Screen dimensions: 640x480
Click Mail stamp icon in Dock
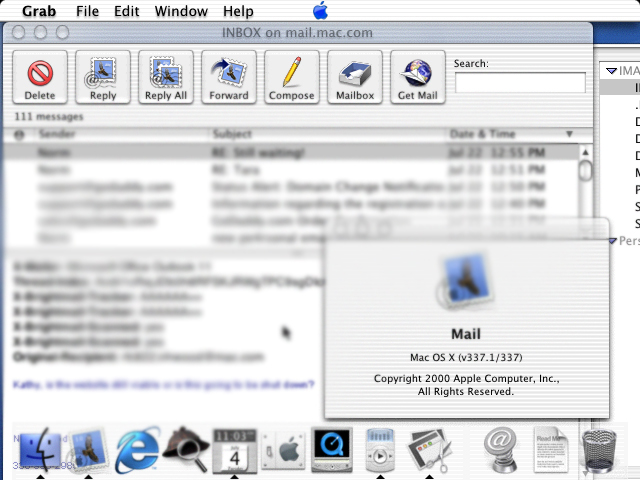[89, 451]
